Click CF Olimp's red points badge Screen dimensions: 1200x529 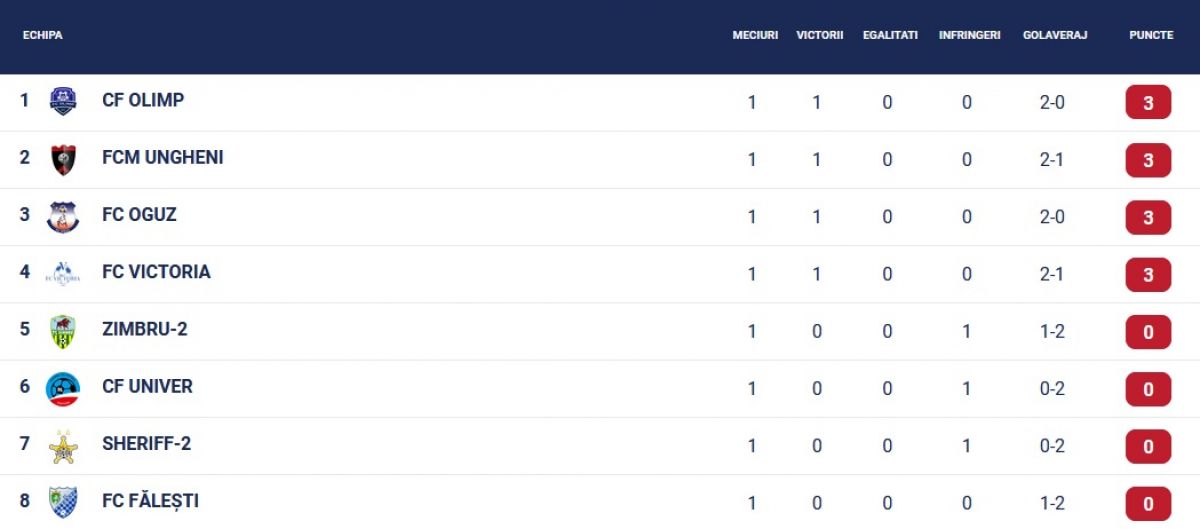click(x=1148, y=103)
